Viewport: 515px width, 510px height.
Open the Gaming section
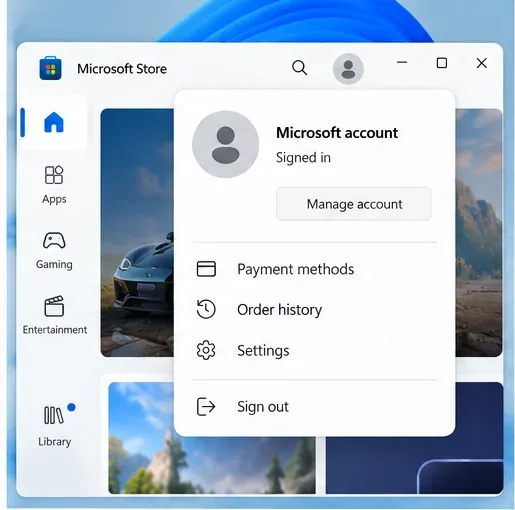54,251
